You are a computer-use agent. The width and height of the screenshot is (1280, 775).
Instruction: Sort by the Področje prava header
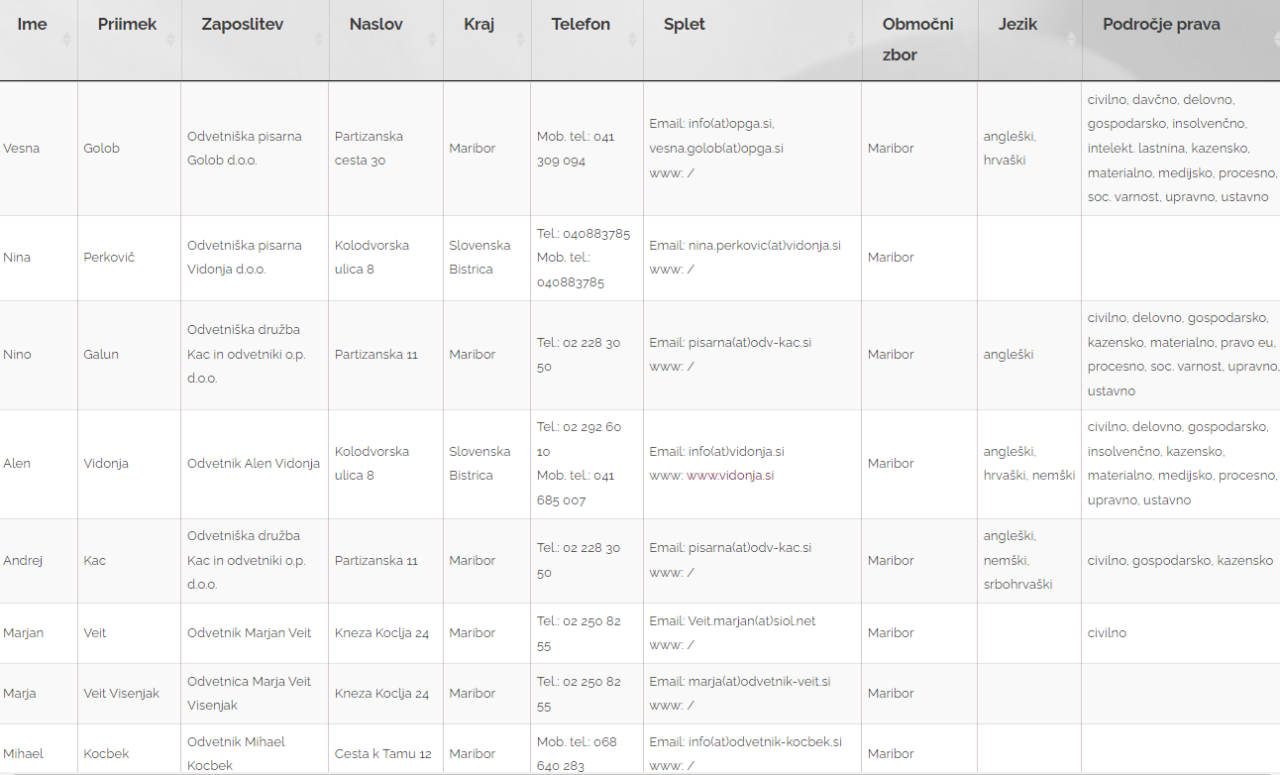coord(1161,25)
